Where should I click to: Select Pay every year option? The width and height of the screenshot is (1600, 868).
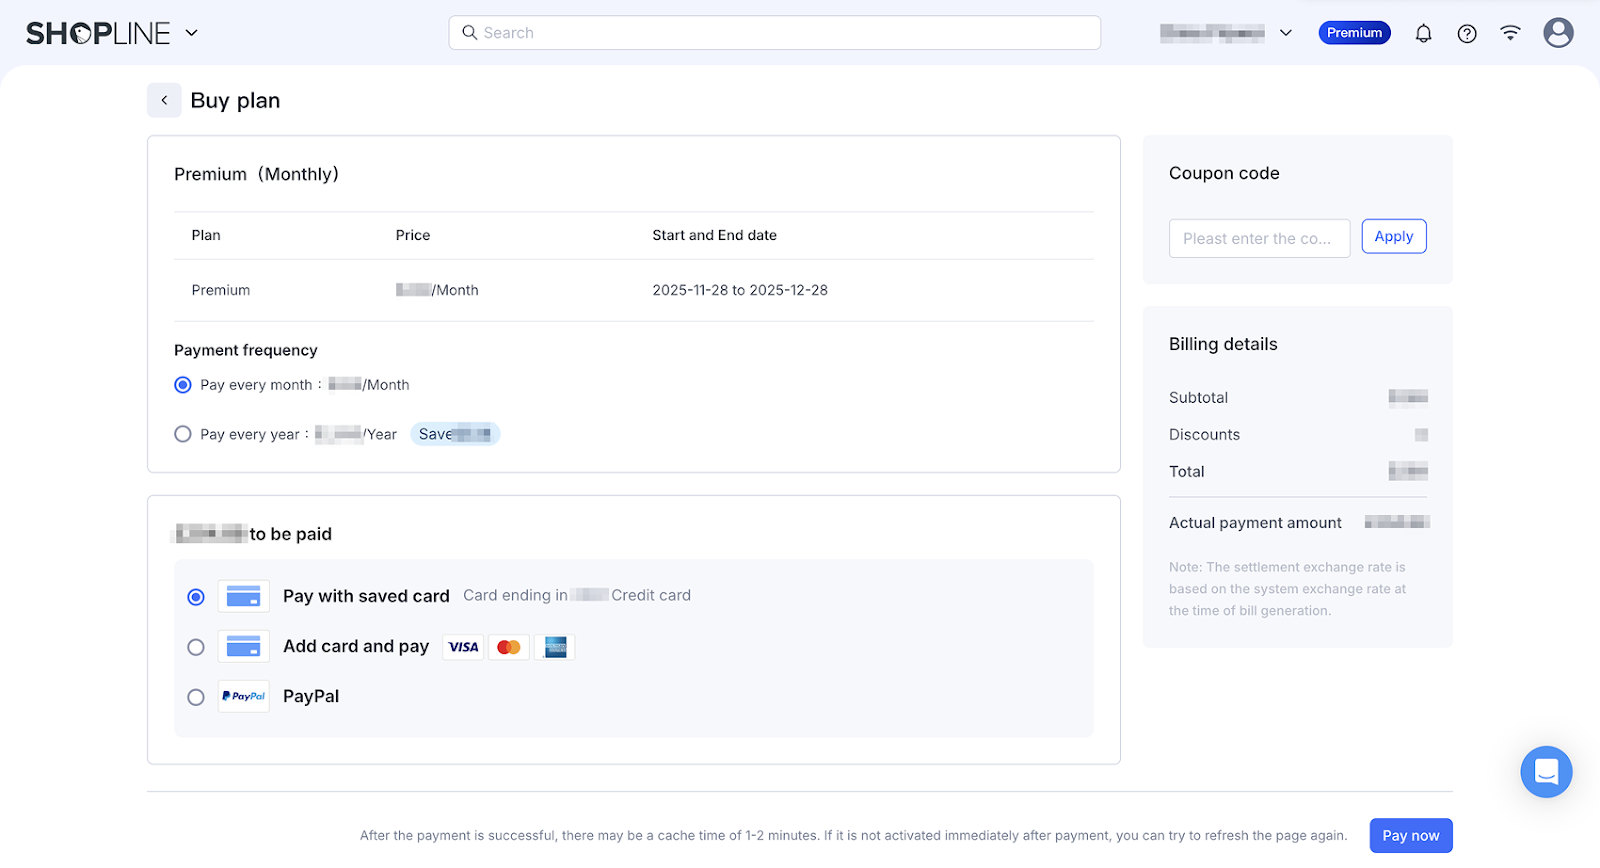[x=183, y=434]
